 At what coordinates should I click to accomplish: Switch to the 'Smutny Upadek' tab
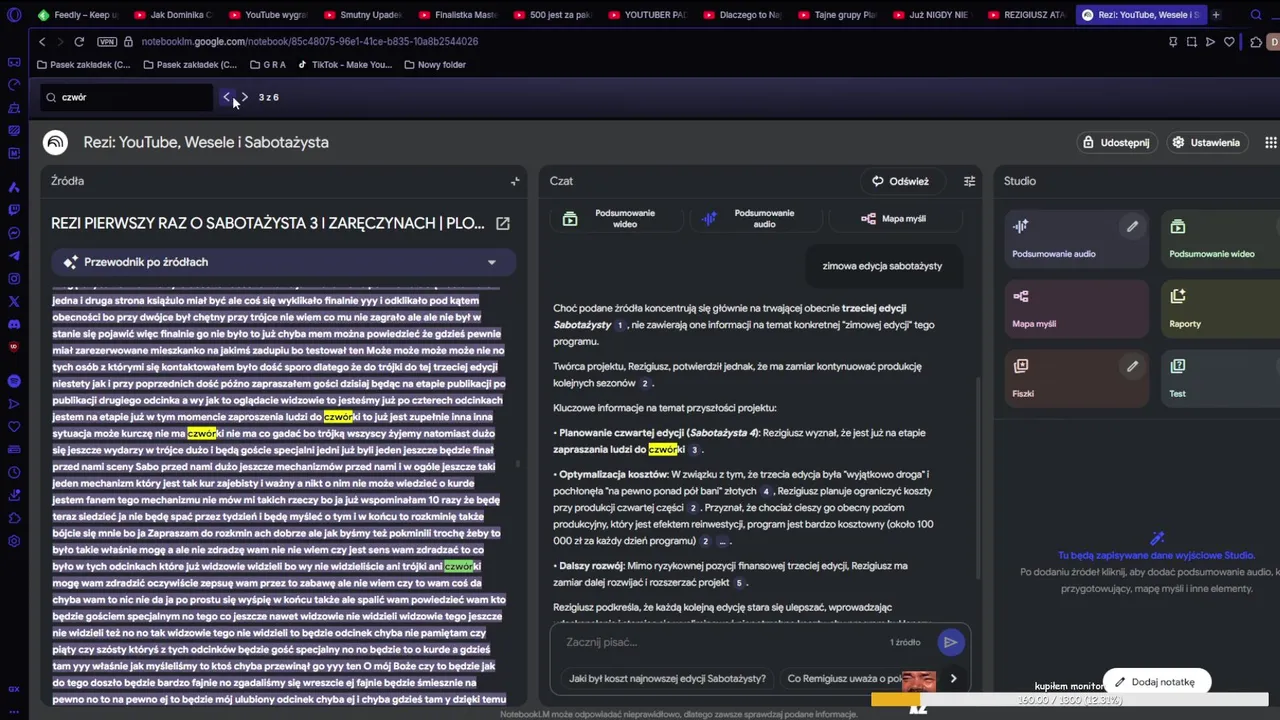pyautogui.click(x=361, y=15)
